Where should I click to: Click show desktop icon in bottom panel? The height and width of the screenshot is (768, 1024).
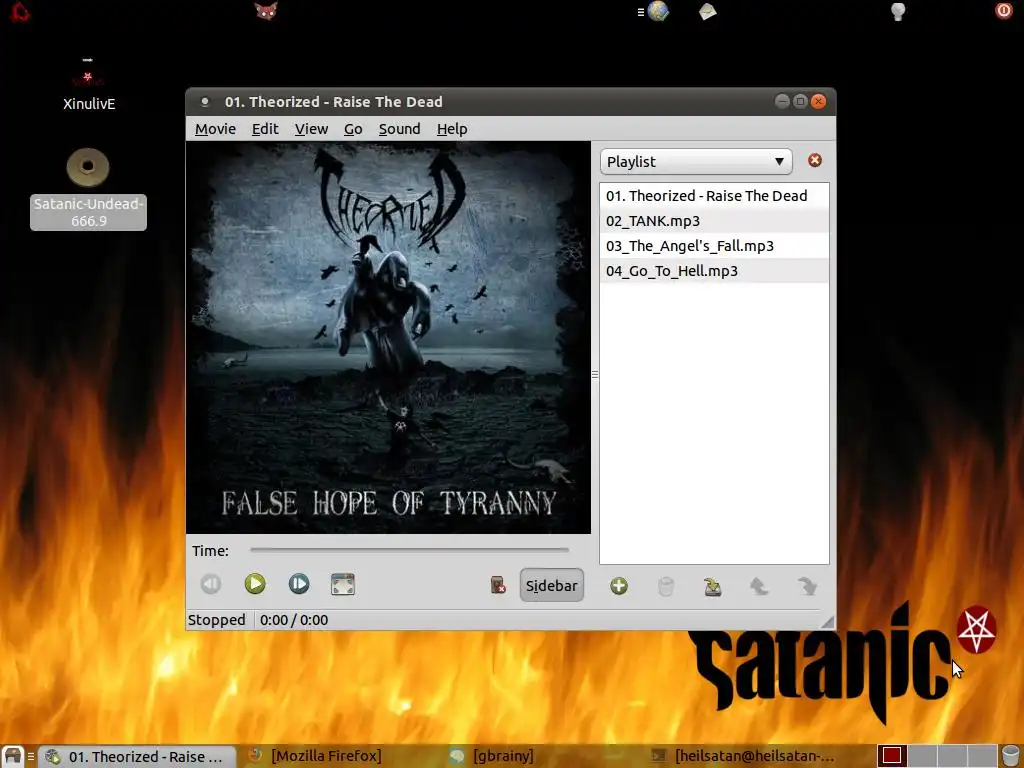coord(13,756)
